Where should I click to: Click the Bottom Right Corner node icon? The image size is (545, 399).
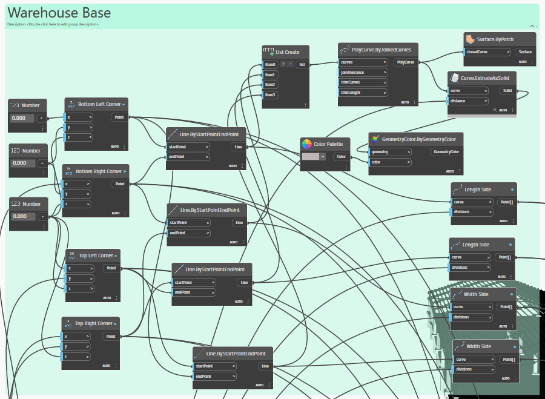69,171
